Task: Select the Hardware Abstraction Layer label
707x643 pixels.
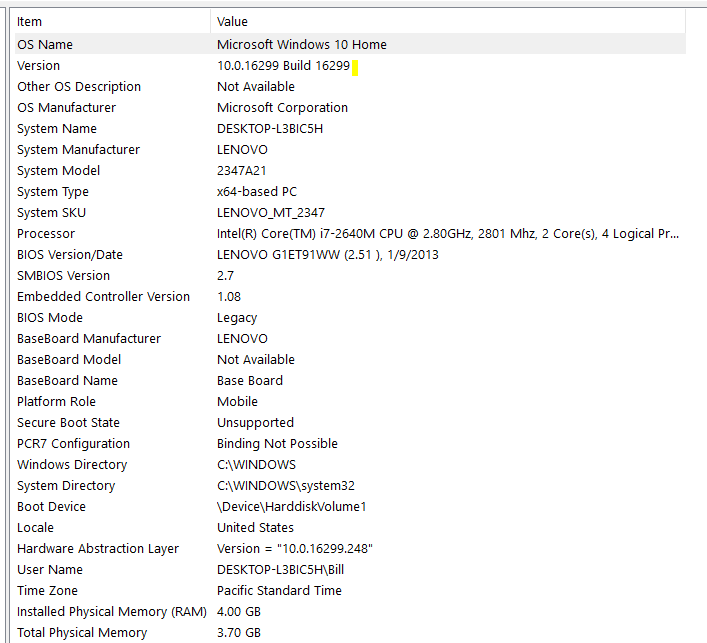Action: pos(98,549)
